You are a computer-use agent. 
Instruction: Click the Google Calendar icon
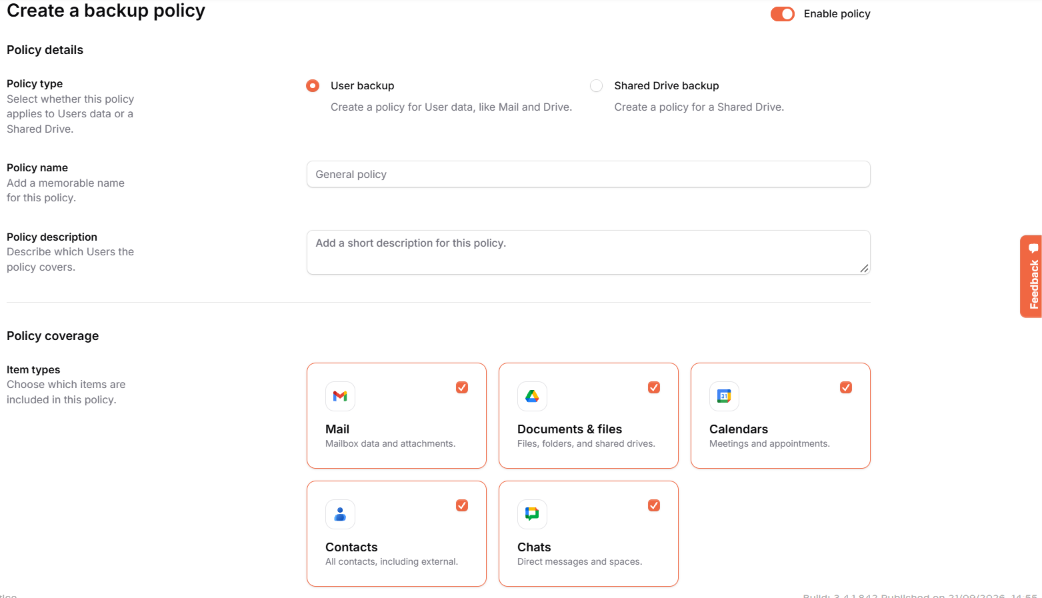click(x=724, y=396)
